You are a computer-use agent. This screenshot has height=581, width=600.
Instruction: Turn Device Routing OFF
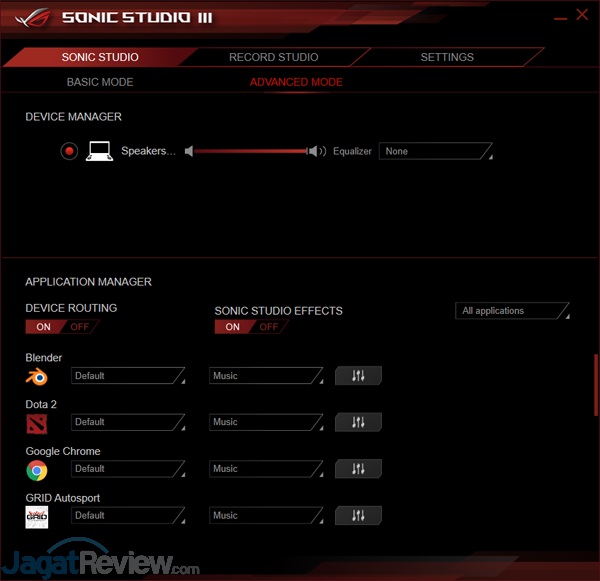tap(80, 327)
